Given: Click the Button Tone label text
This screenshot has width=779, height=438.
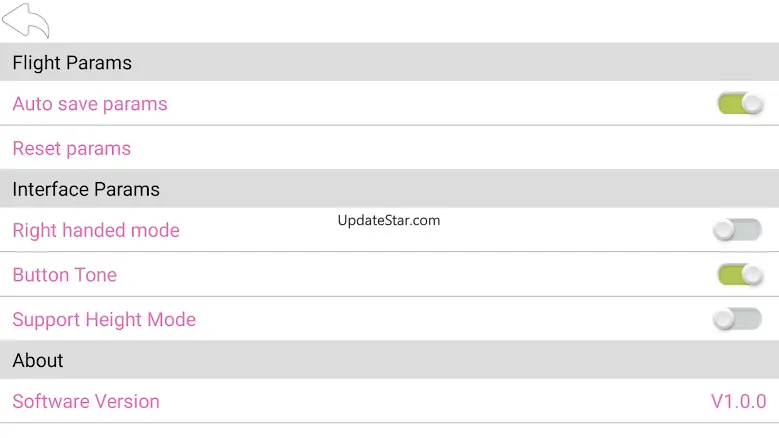Looking at the screenshot, I should 65,275.
